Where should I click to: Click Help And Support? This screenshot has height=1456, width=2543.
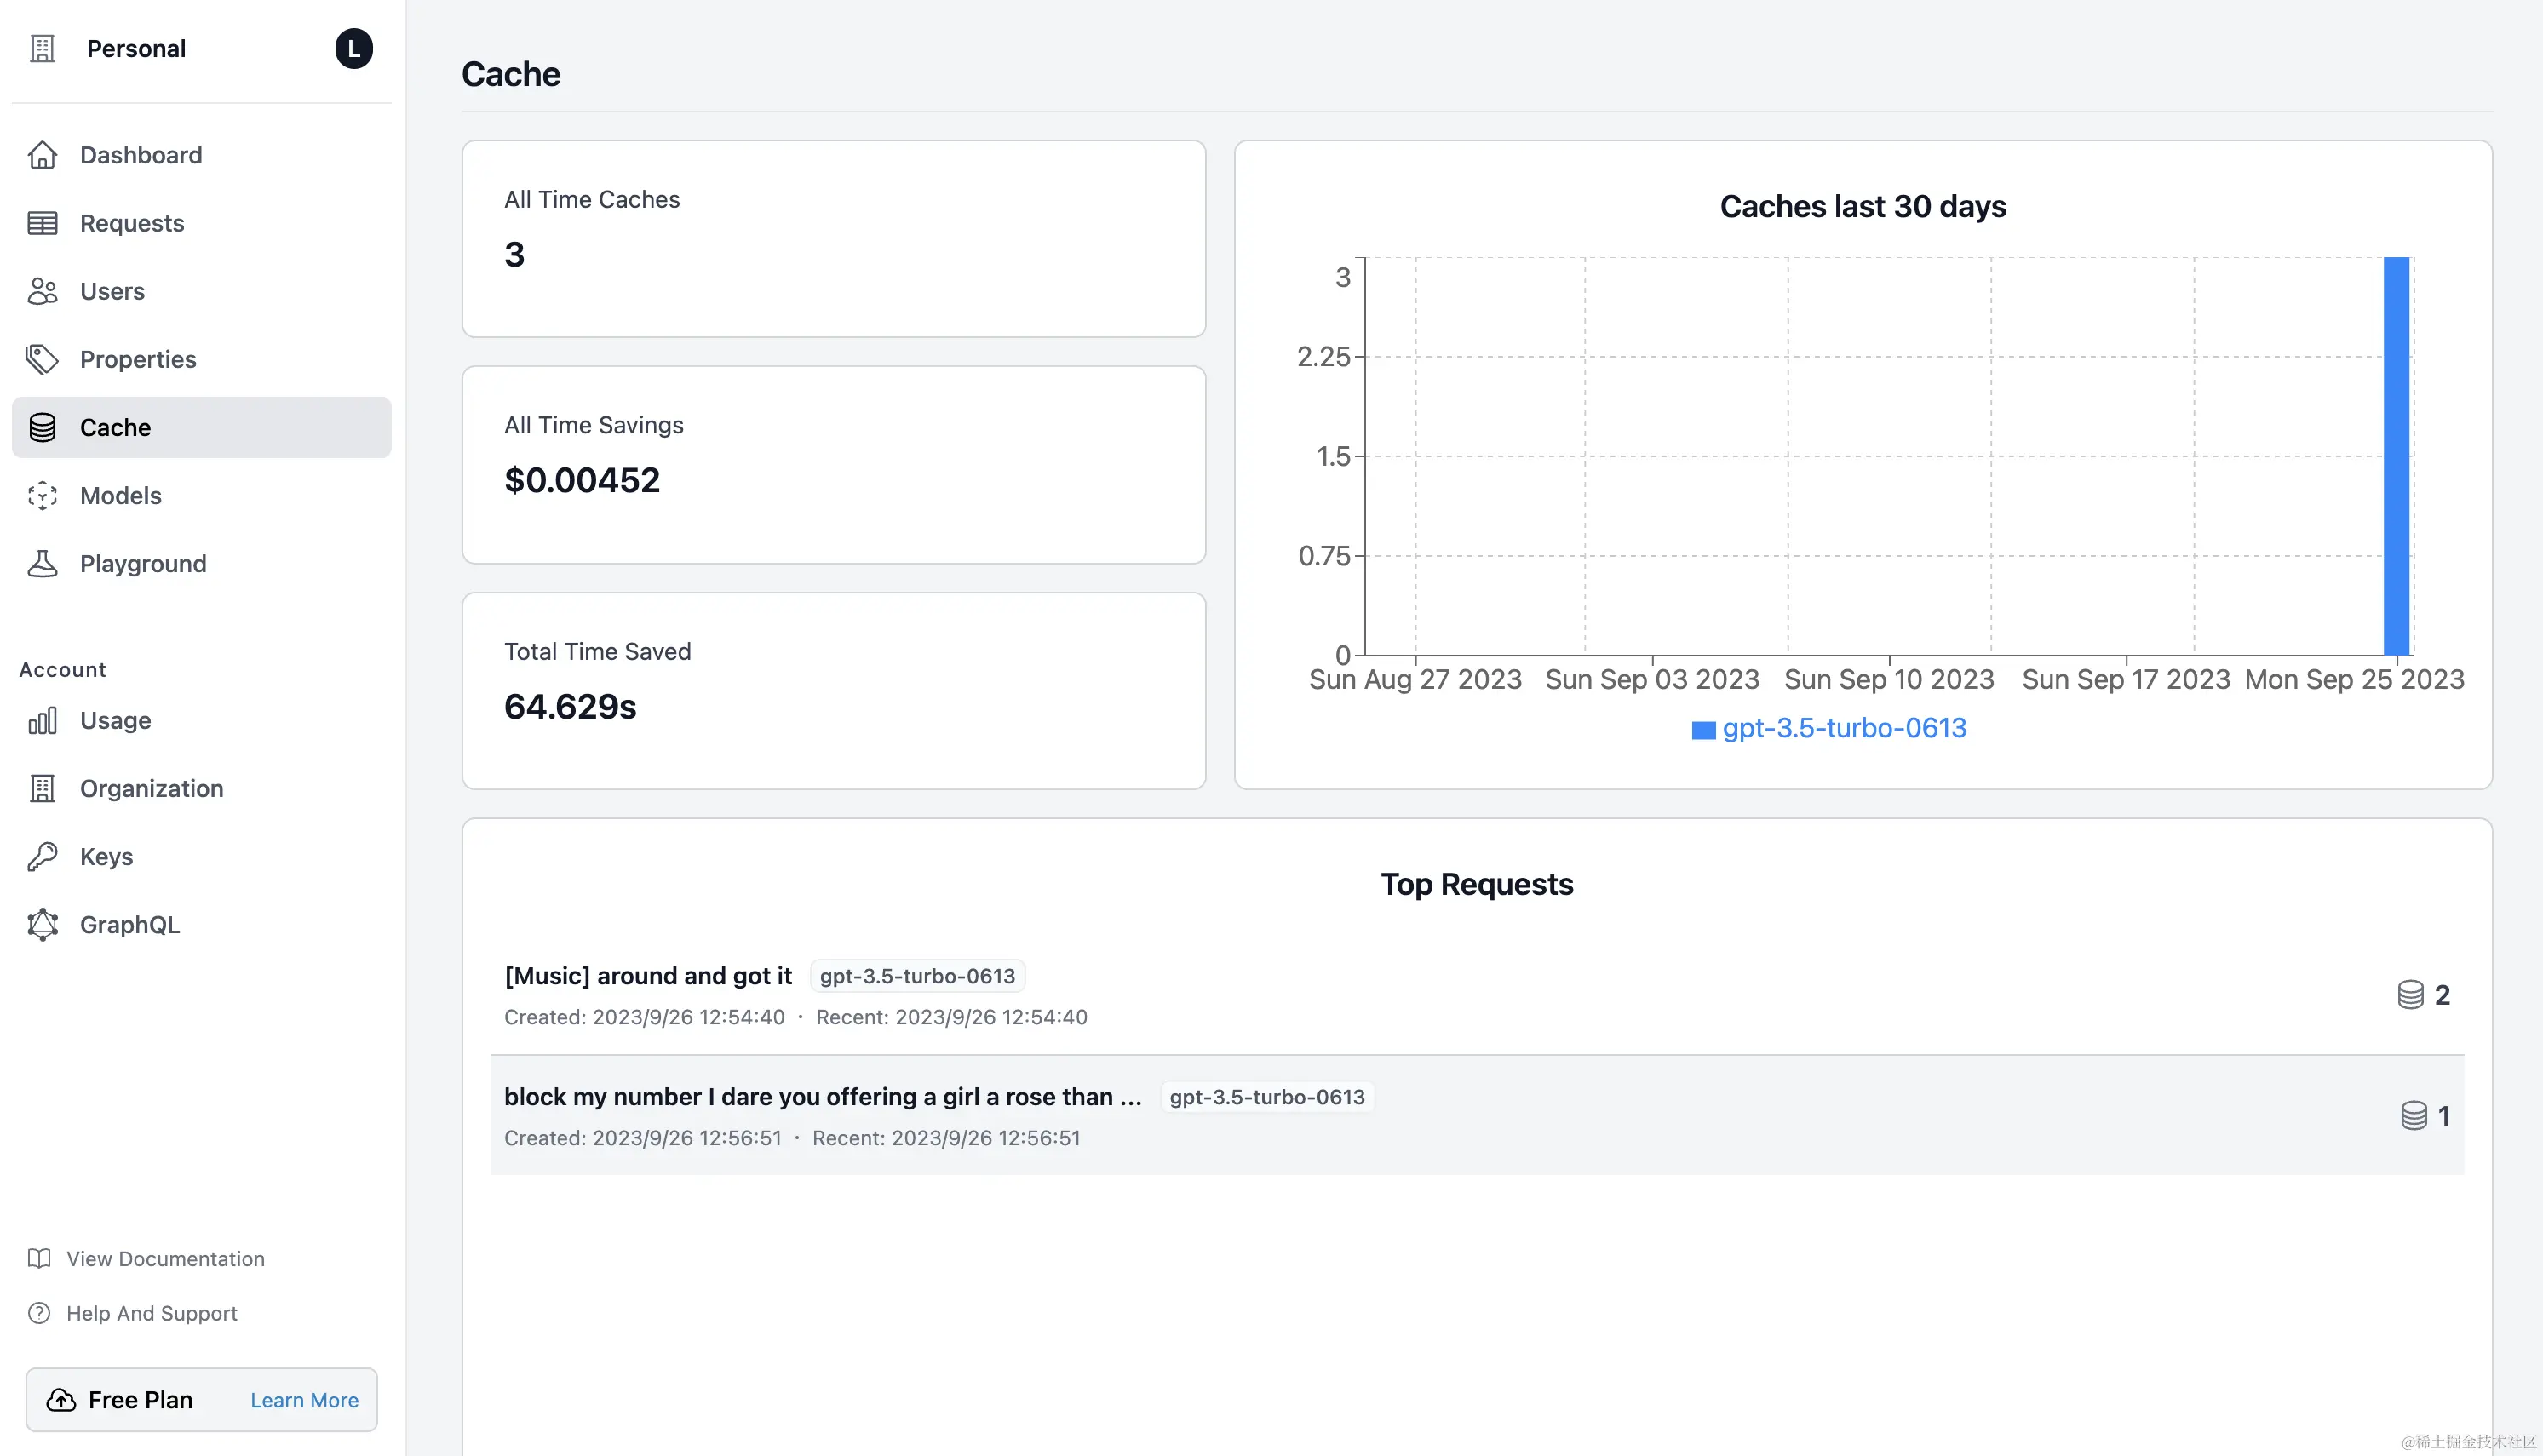[151, 1313]
